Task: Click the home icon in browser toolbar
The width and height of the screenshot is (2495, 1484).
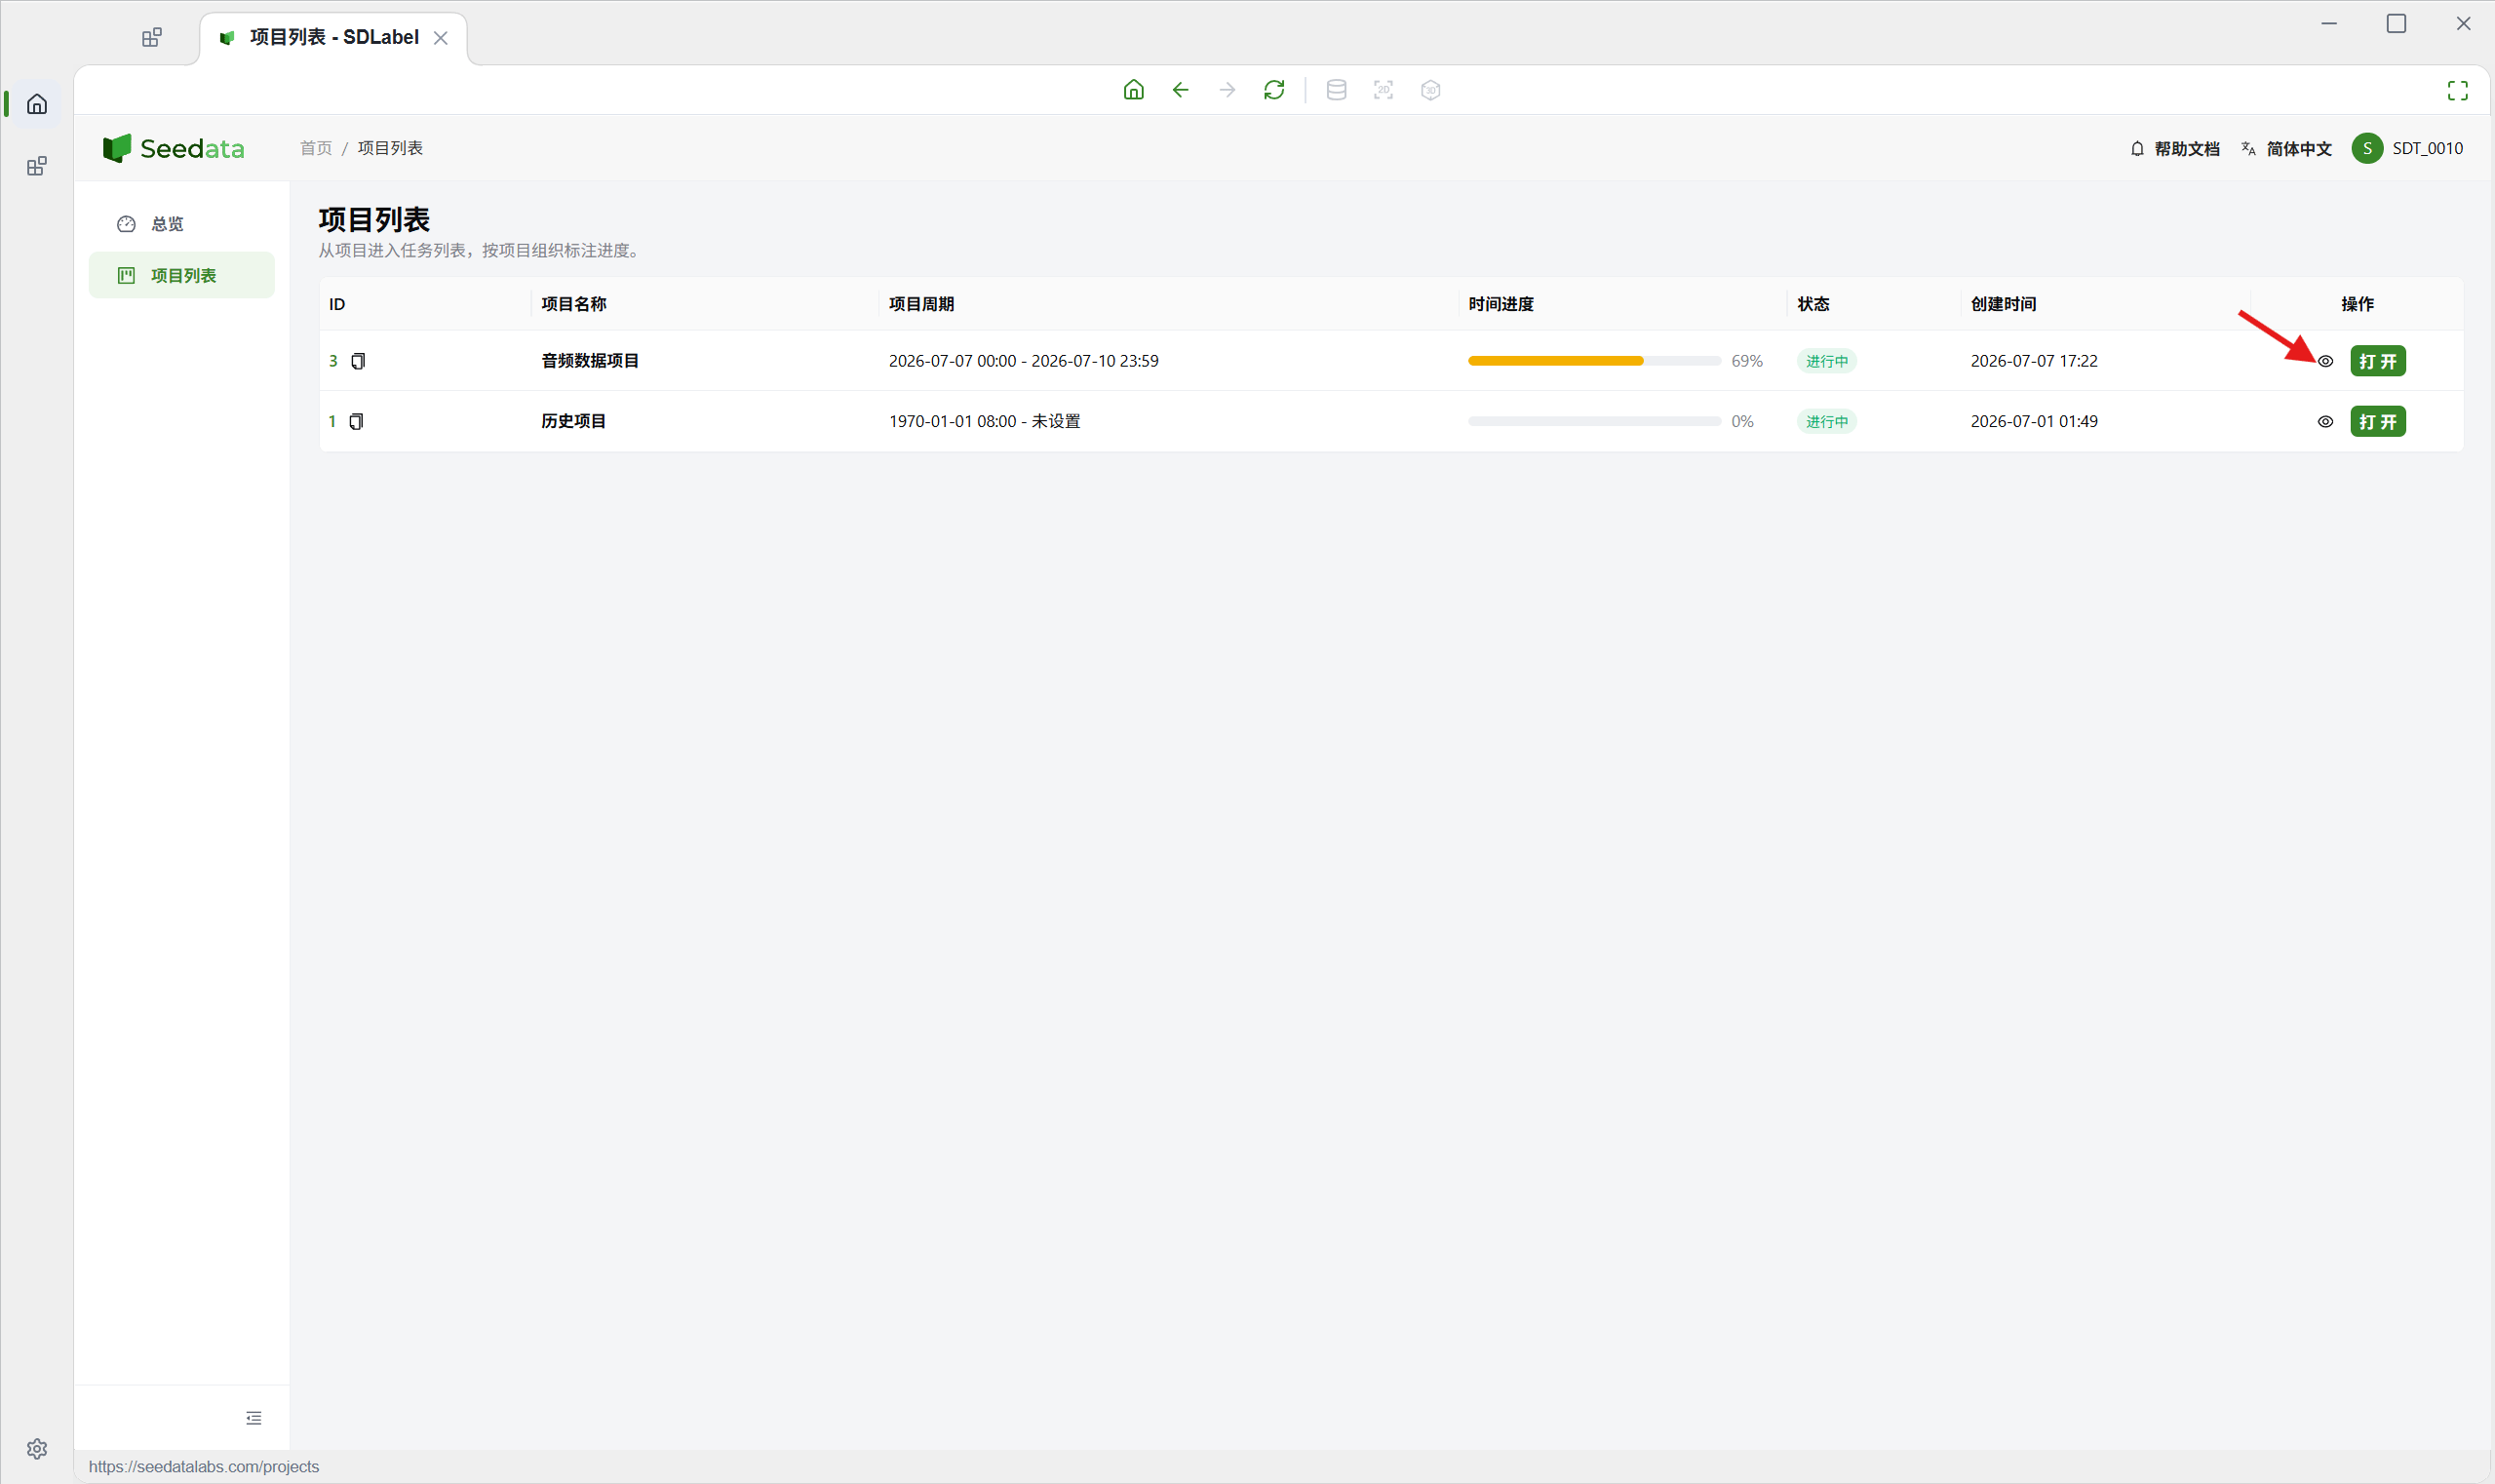Action: (1133, 90)
